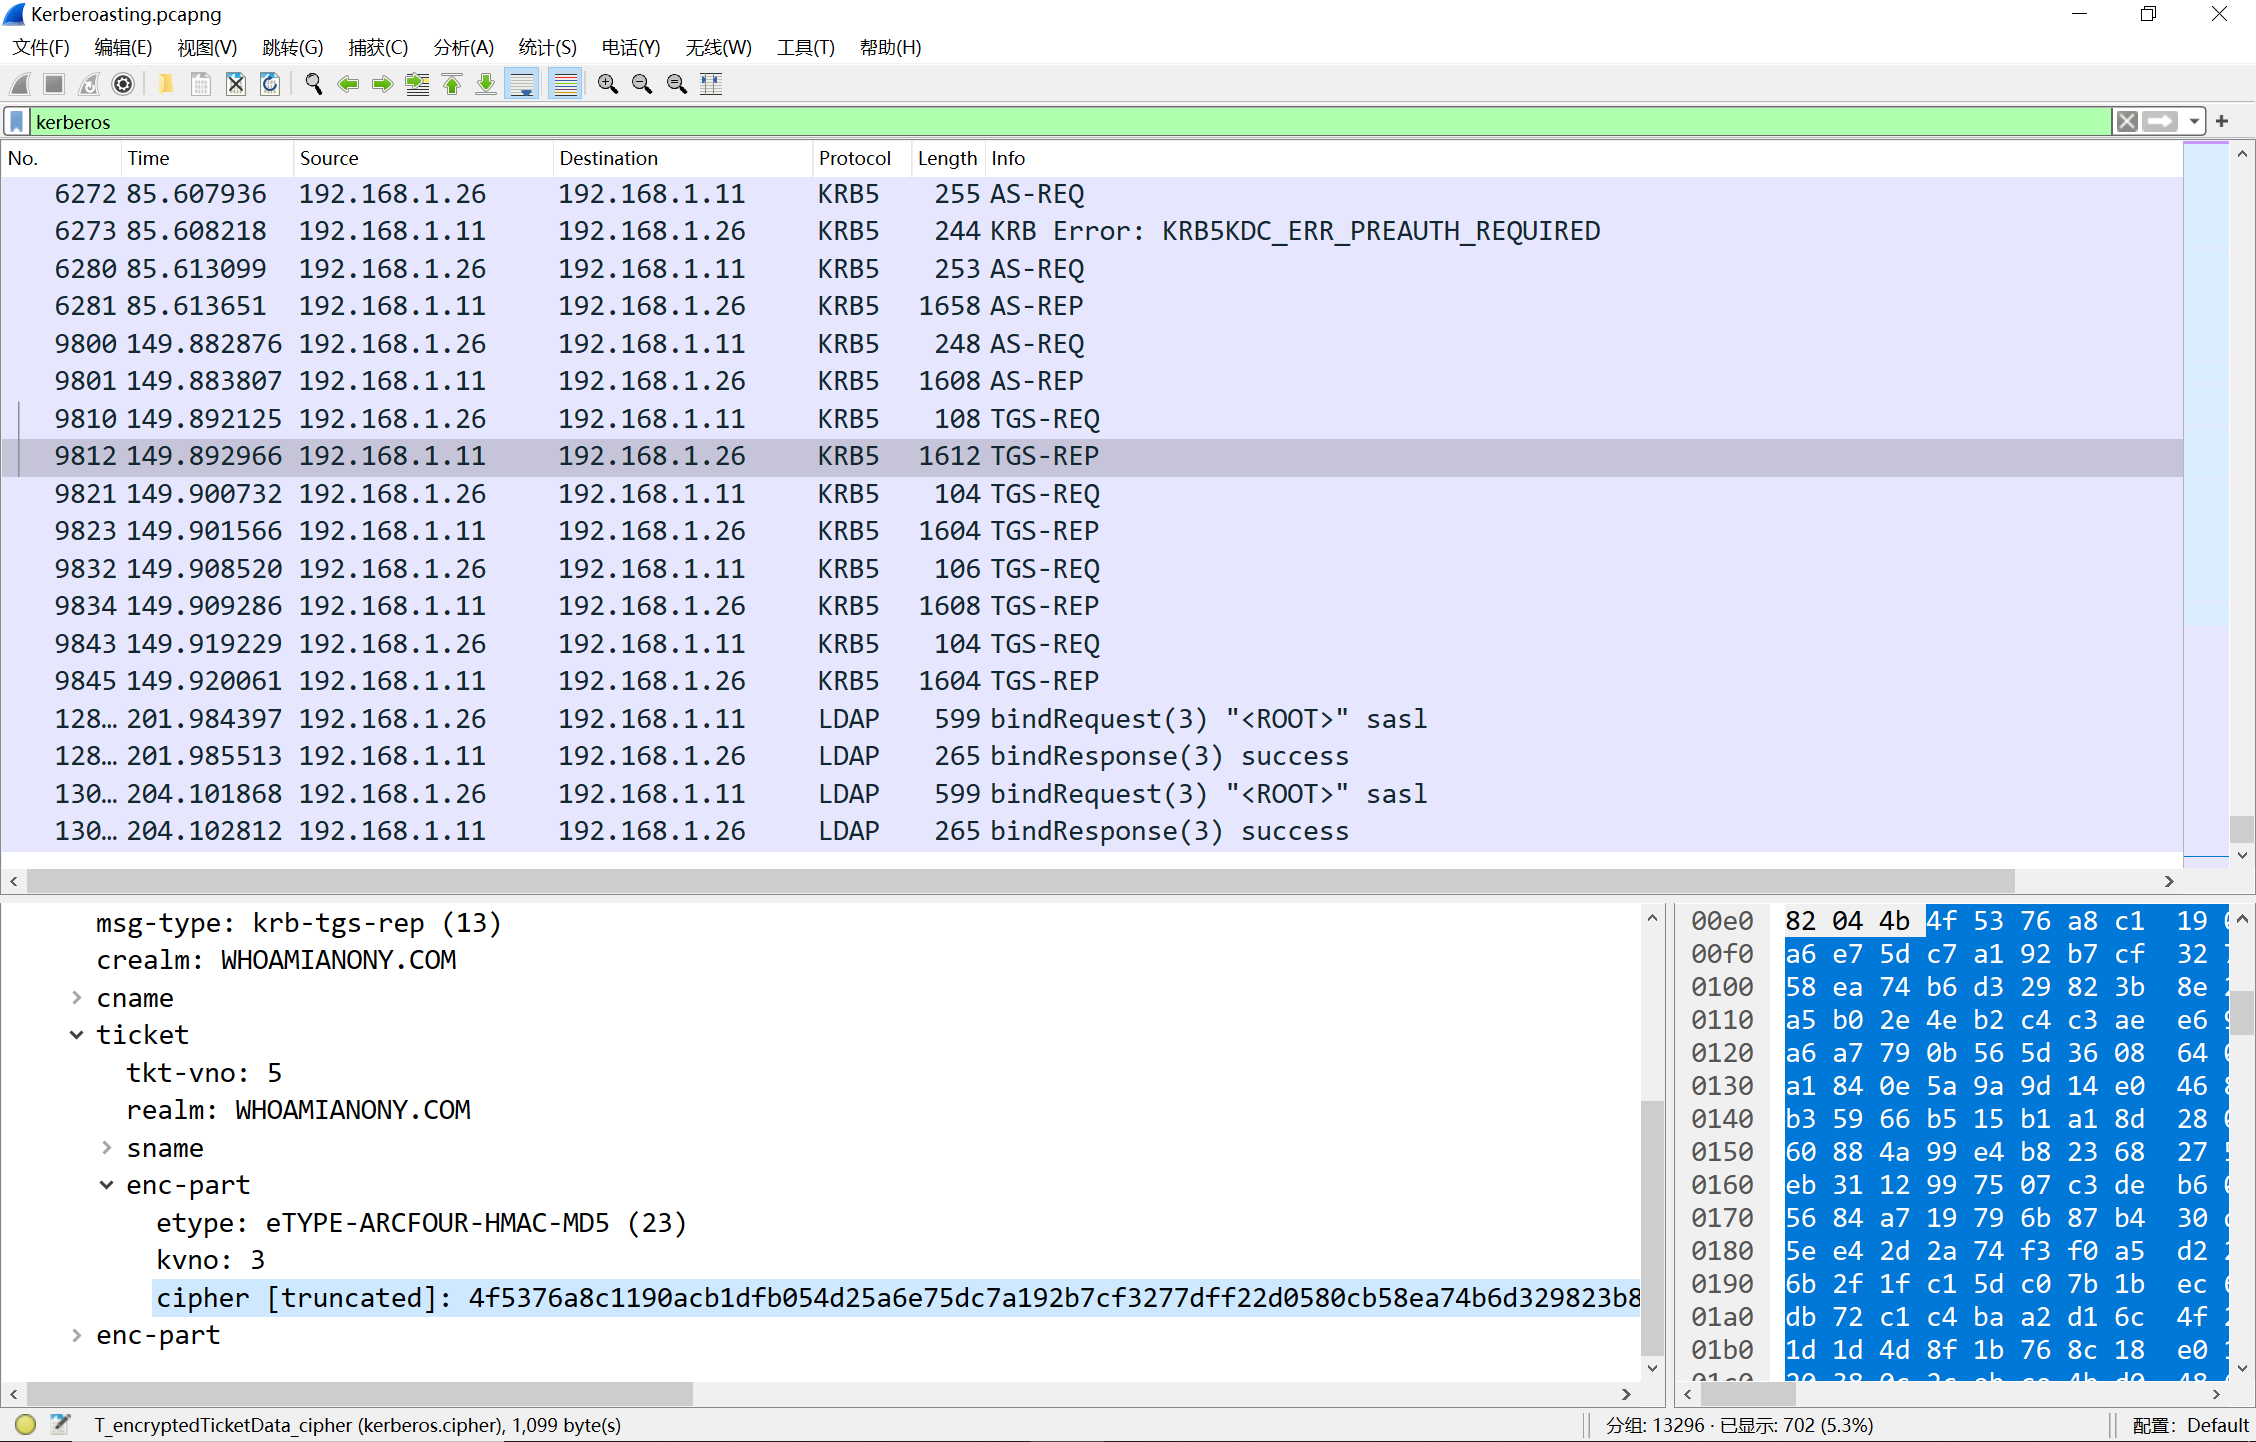Sort by the Source column header

(423, 158)
